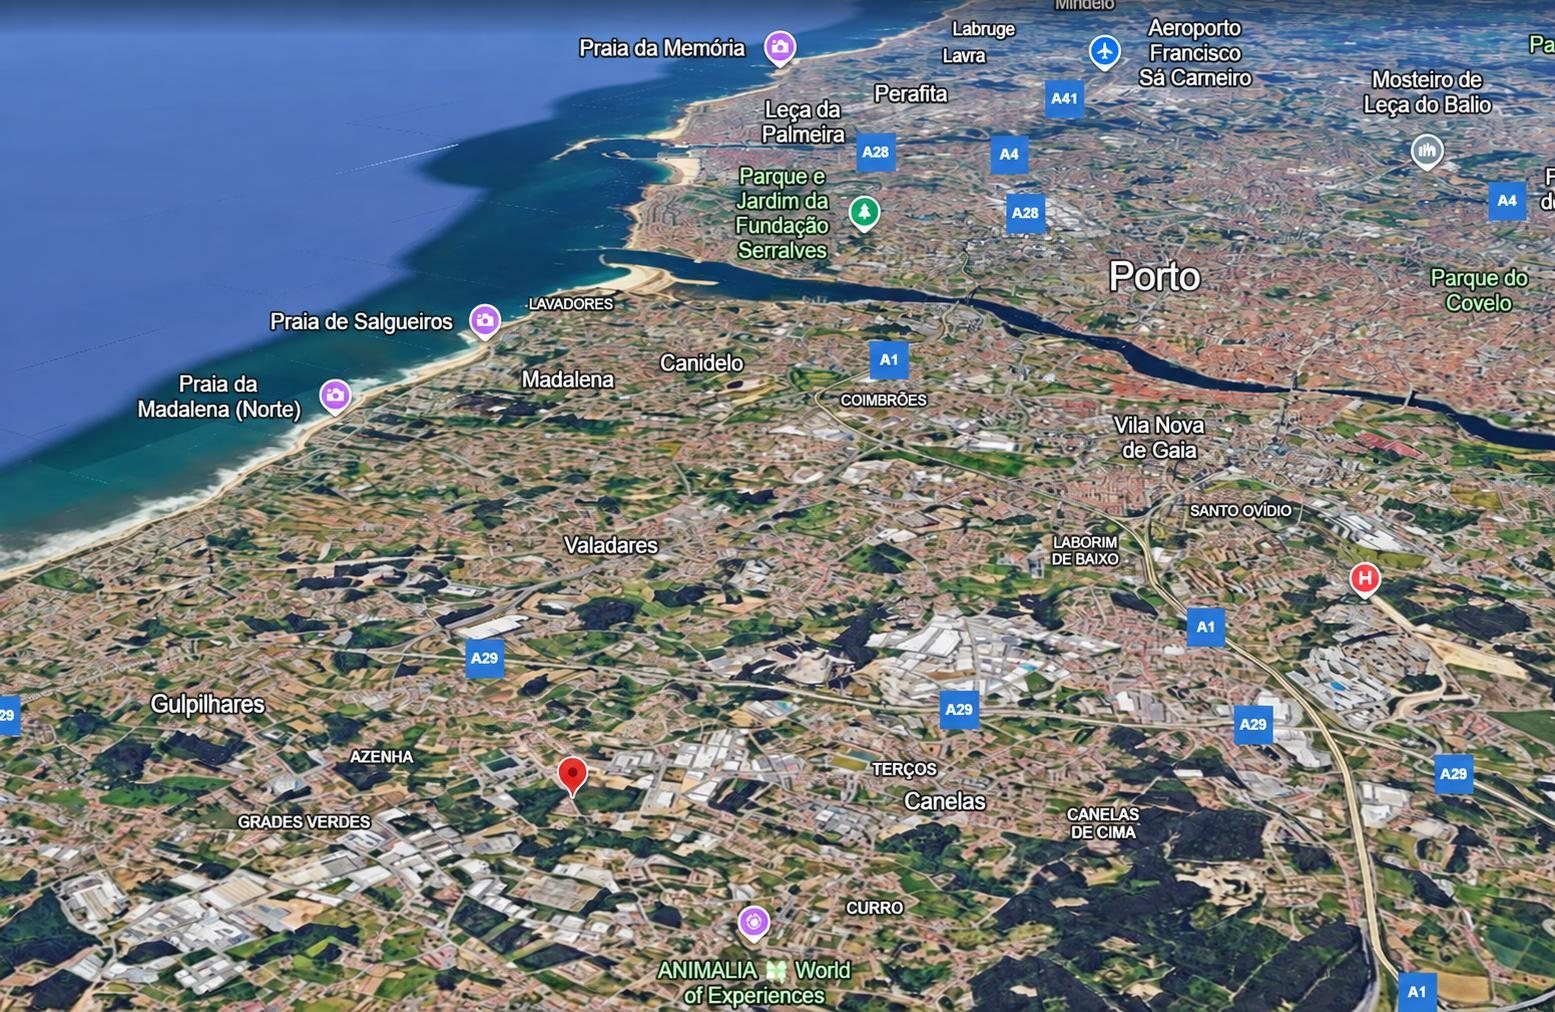Click the ANIMALIA World of Experiences text
The height and width of the screenshot is (1012, 1555).
pos(754,982)
